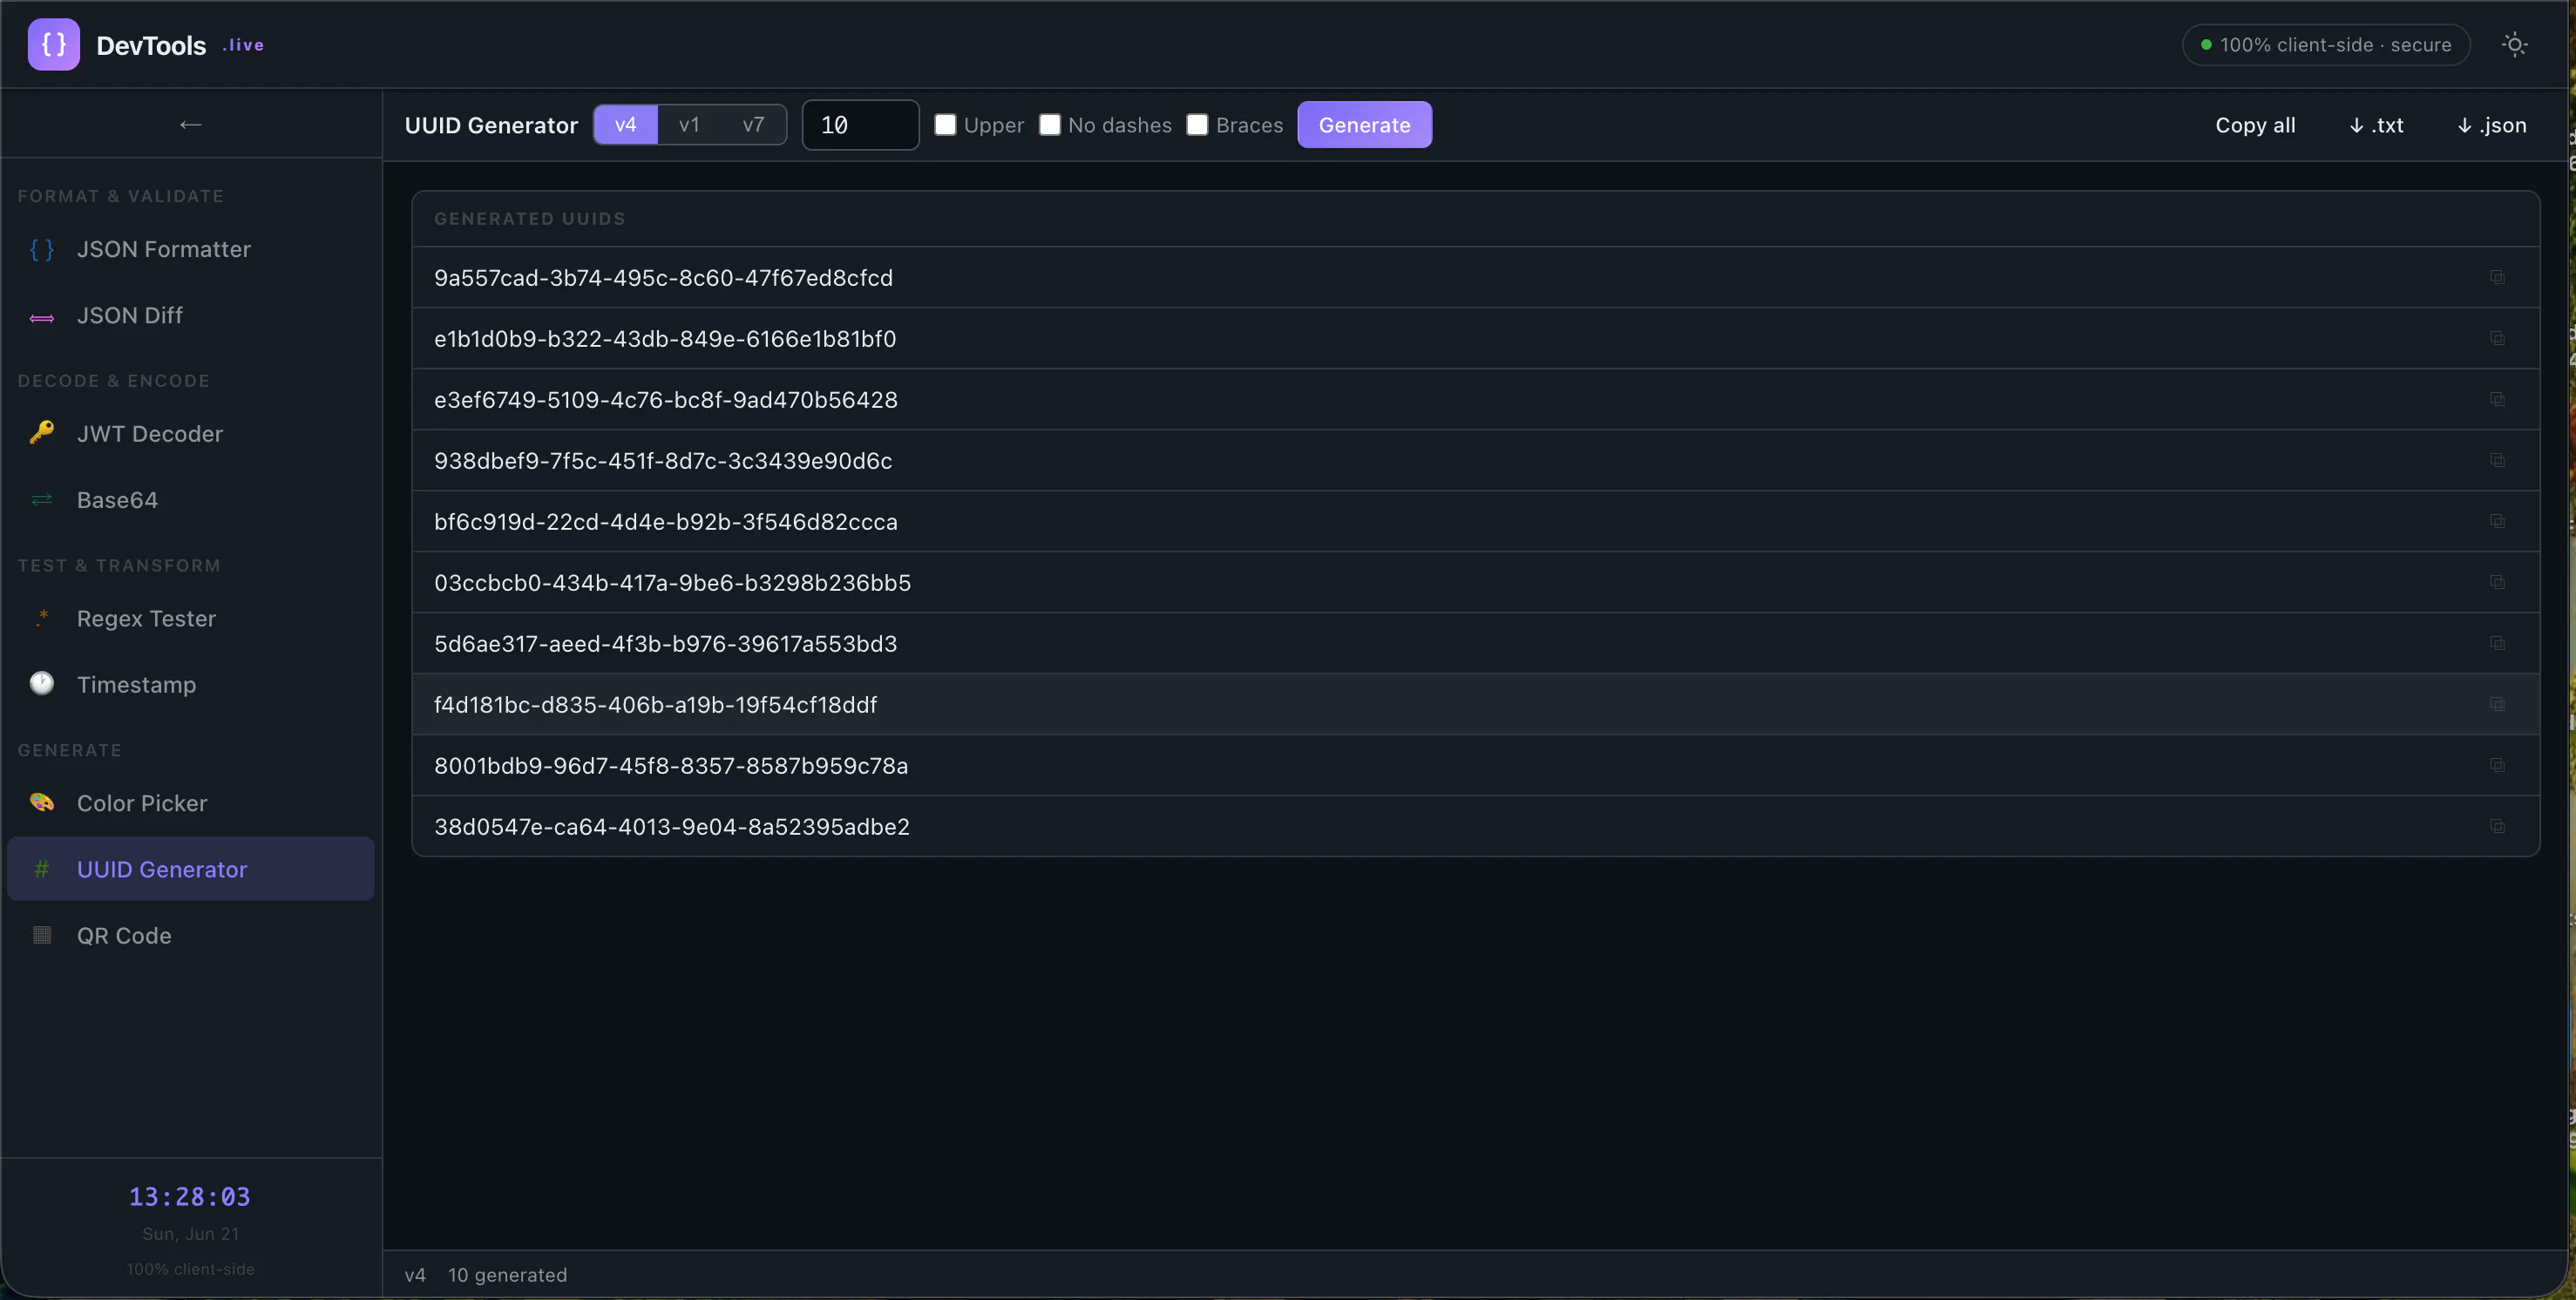Image resolution: width=2576 pixels, height=1300 pixels.
Task: Click the JWT Decoder key icon
Action: pyautogui.click(x=42, y=433)
